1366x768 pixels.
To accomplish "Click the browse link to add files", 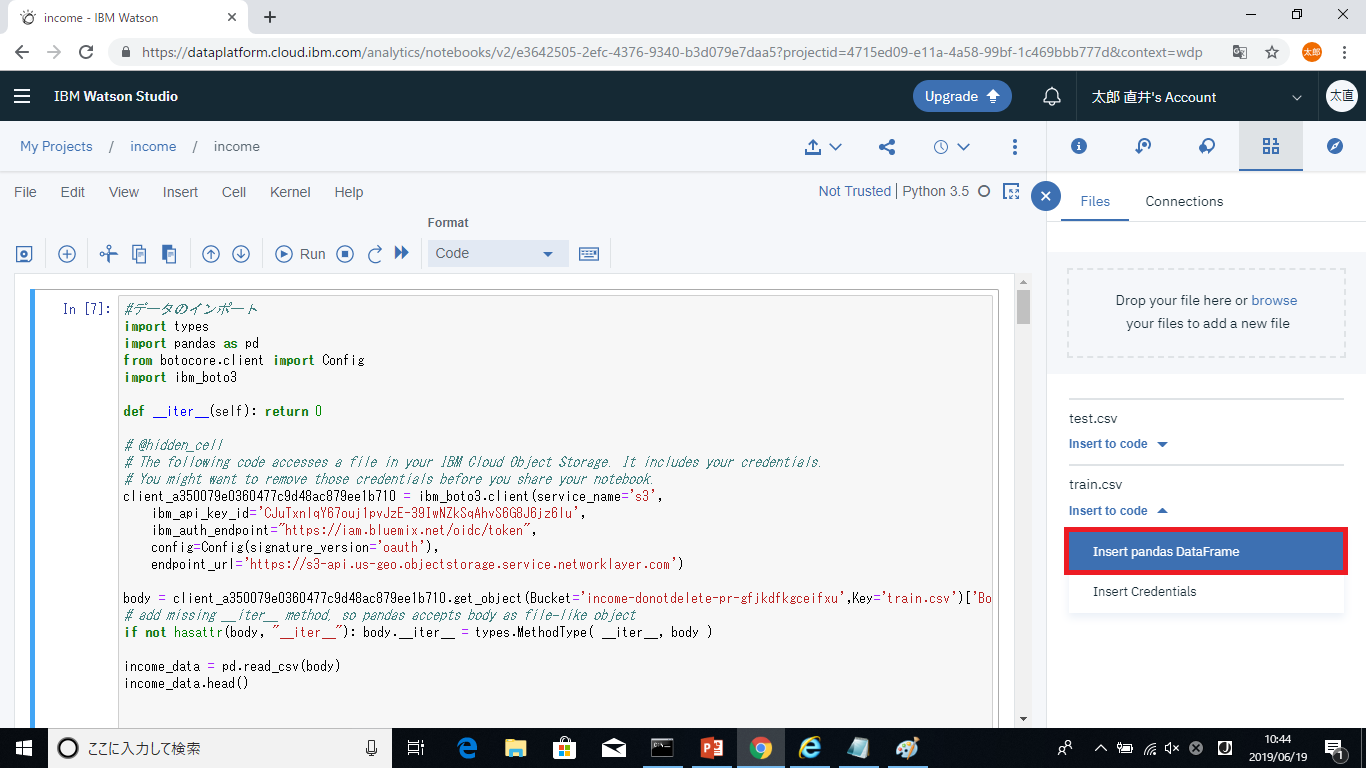I will (x=1274, y=300).
